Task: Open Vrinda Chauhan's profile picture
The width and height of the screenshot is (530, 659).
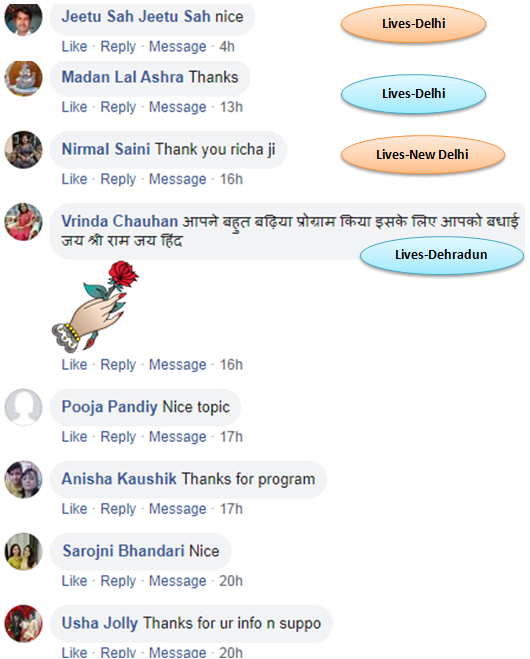Action: click(x=23, y=222)
